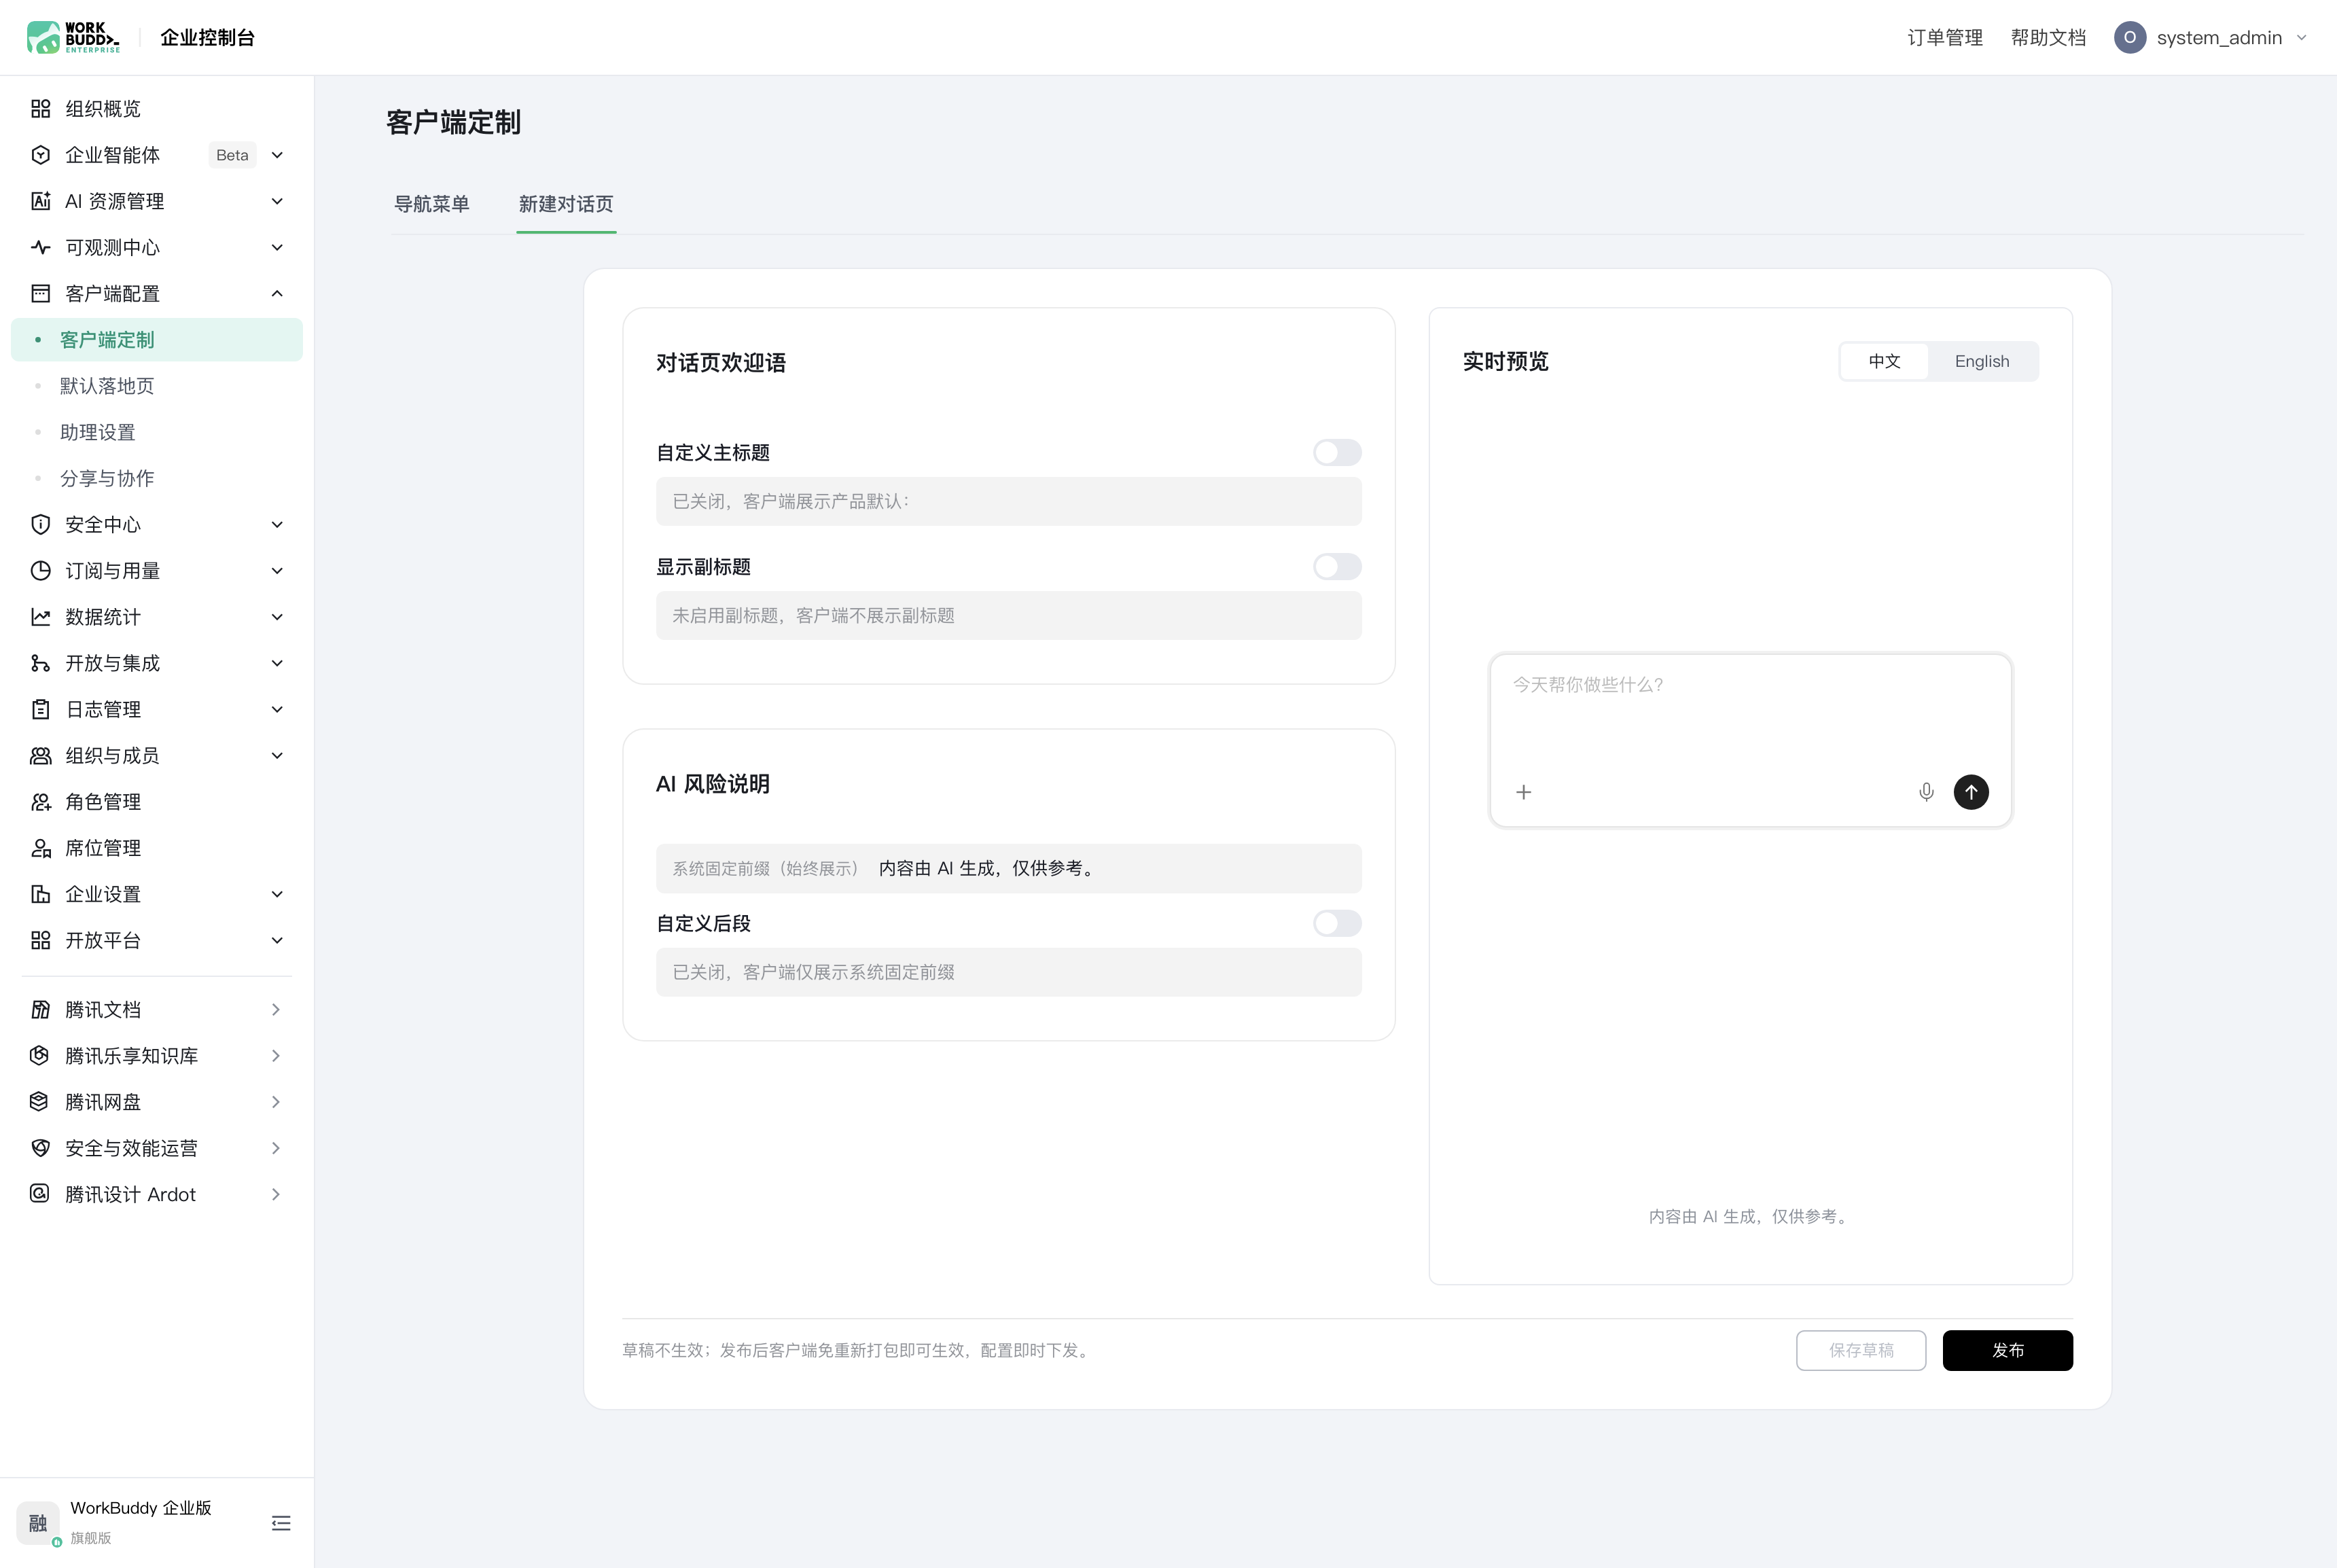Click the 自定义主标题 text field

[x=1008, y=501]
